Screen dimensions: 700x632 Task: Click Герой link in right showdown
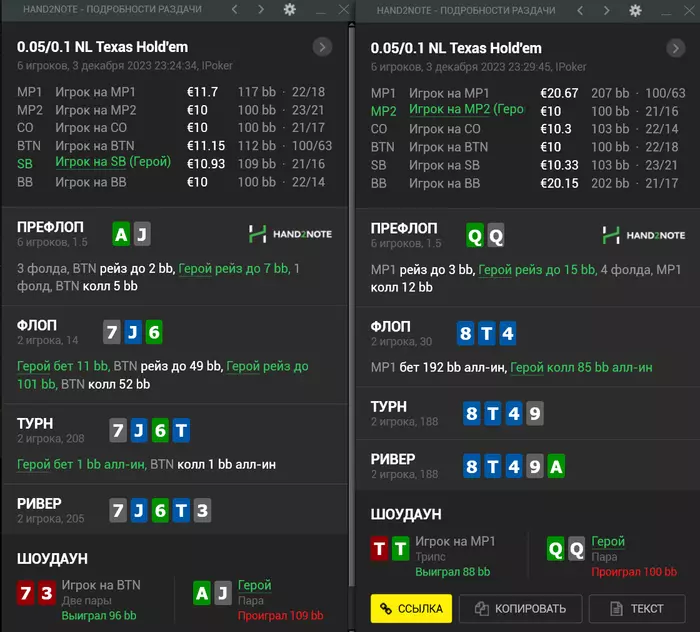[x=608, y=541]
